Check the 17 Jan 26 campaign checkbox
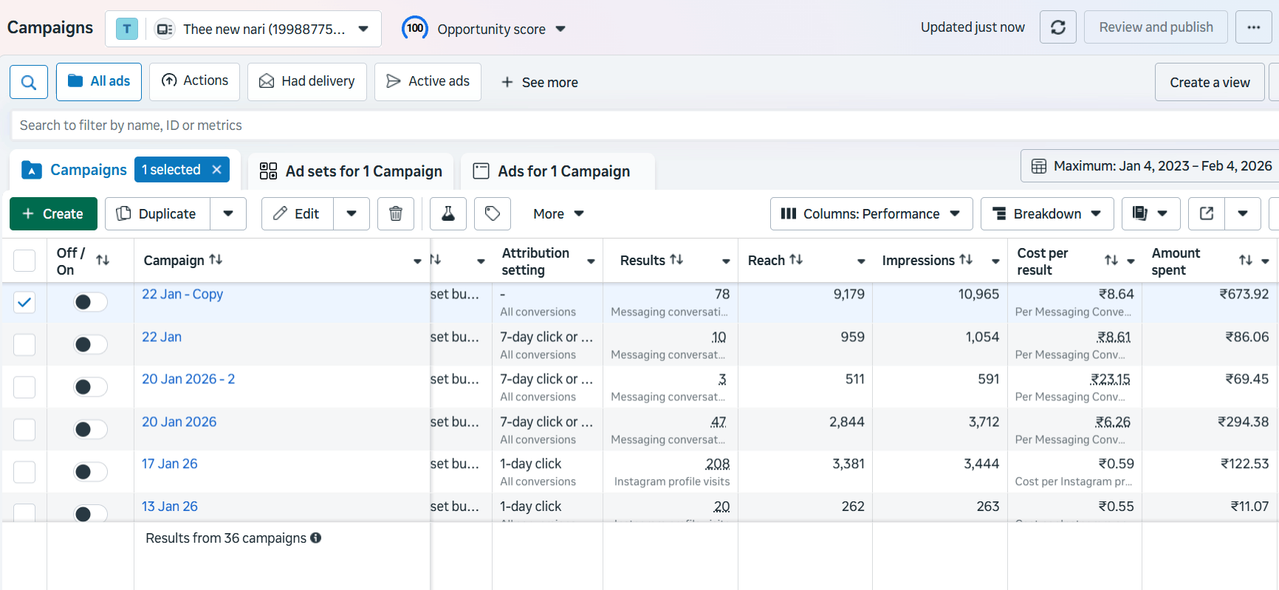This screenshot has width=1279, height=590. [24, 471]
